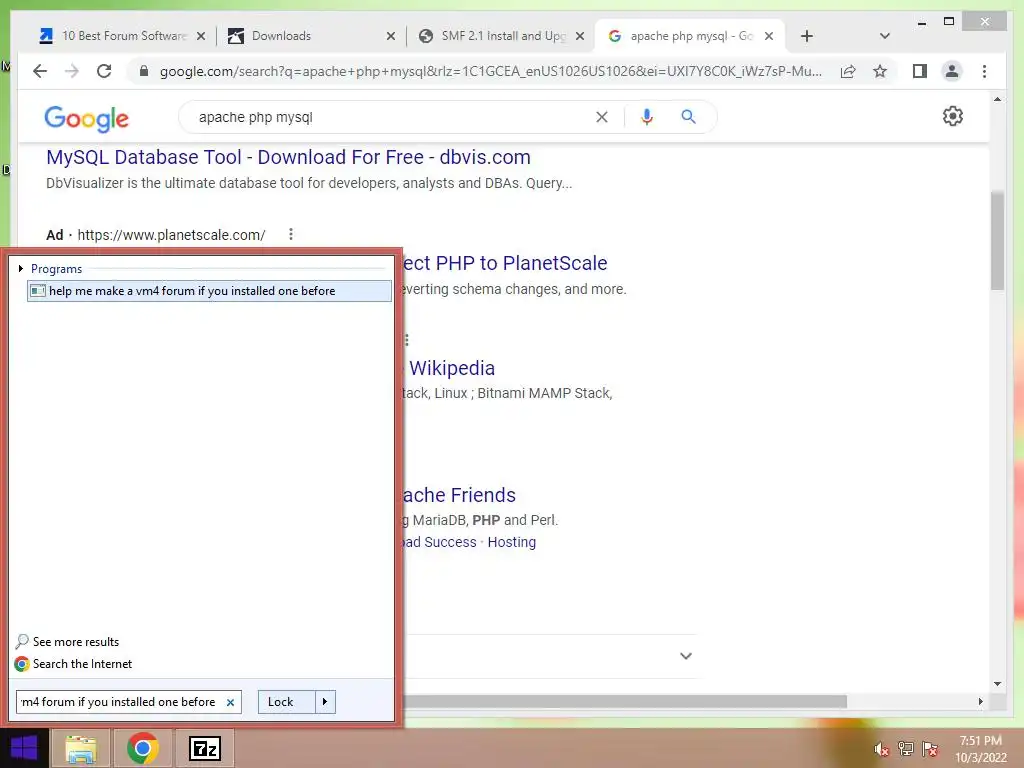Open 7-Zip from taskbar
Screen dimensions: 1024x768
point(204,748)
